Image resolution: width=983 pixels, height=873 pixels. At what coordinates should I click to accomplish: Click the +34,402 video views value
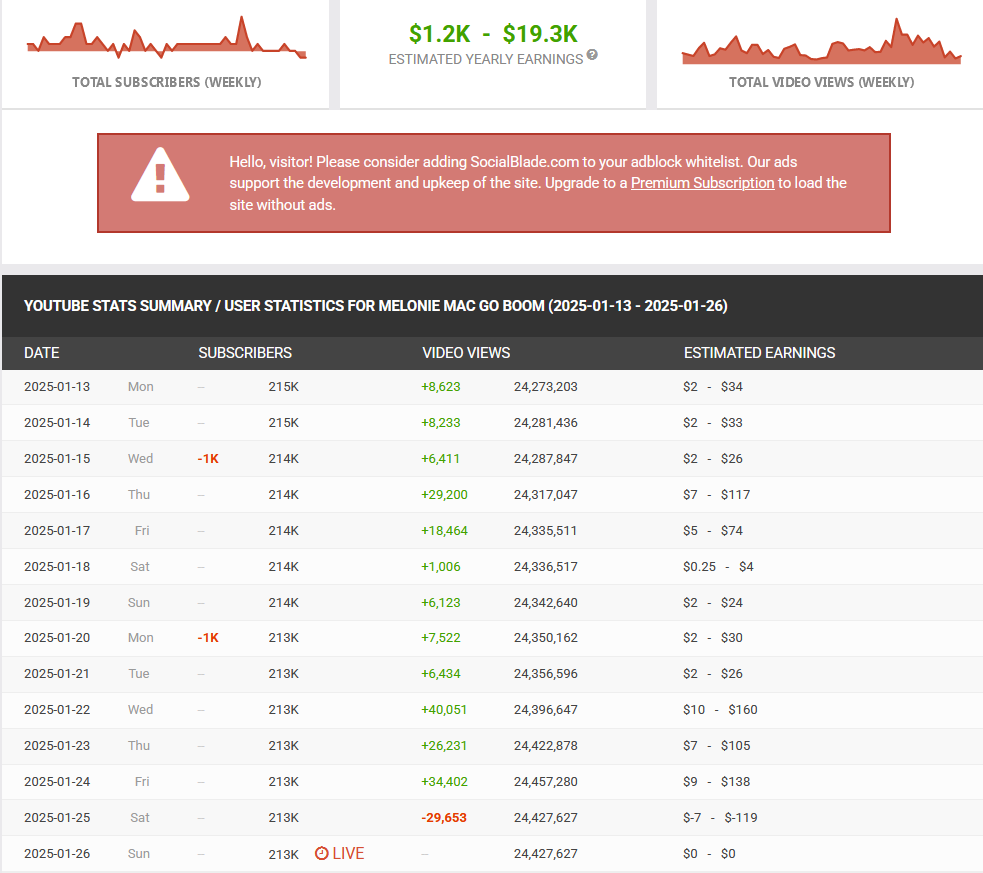point(444,782)
